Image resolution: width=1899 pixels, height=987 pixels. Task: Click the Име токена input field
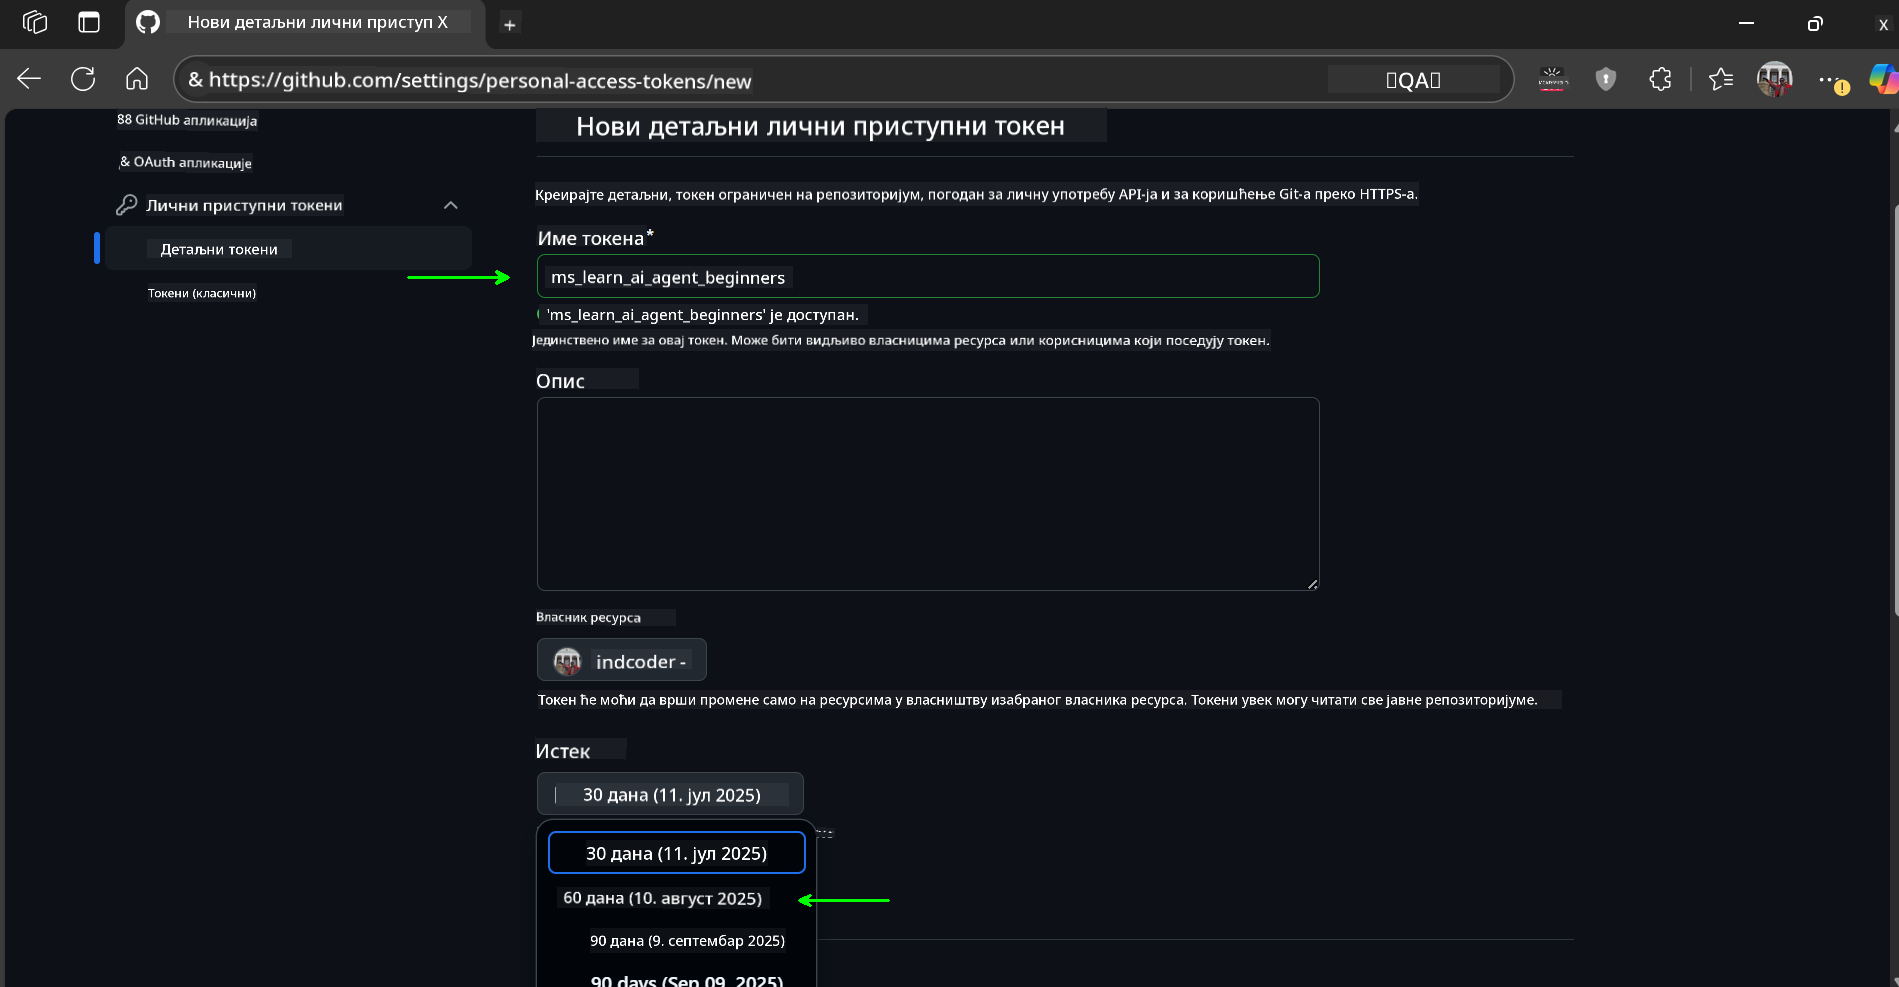928,276
